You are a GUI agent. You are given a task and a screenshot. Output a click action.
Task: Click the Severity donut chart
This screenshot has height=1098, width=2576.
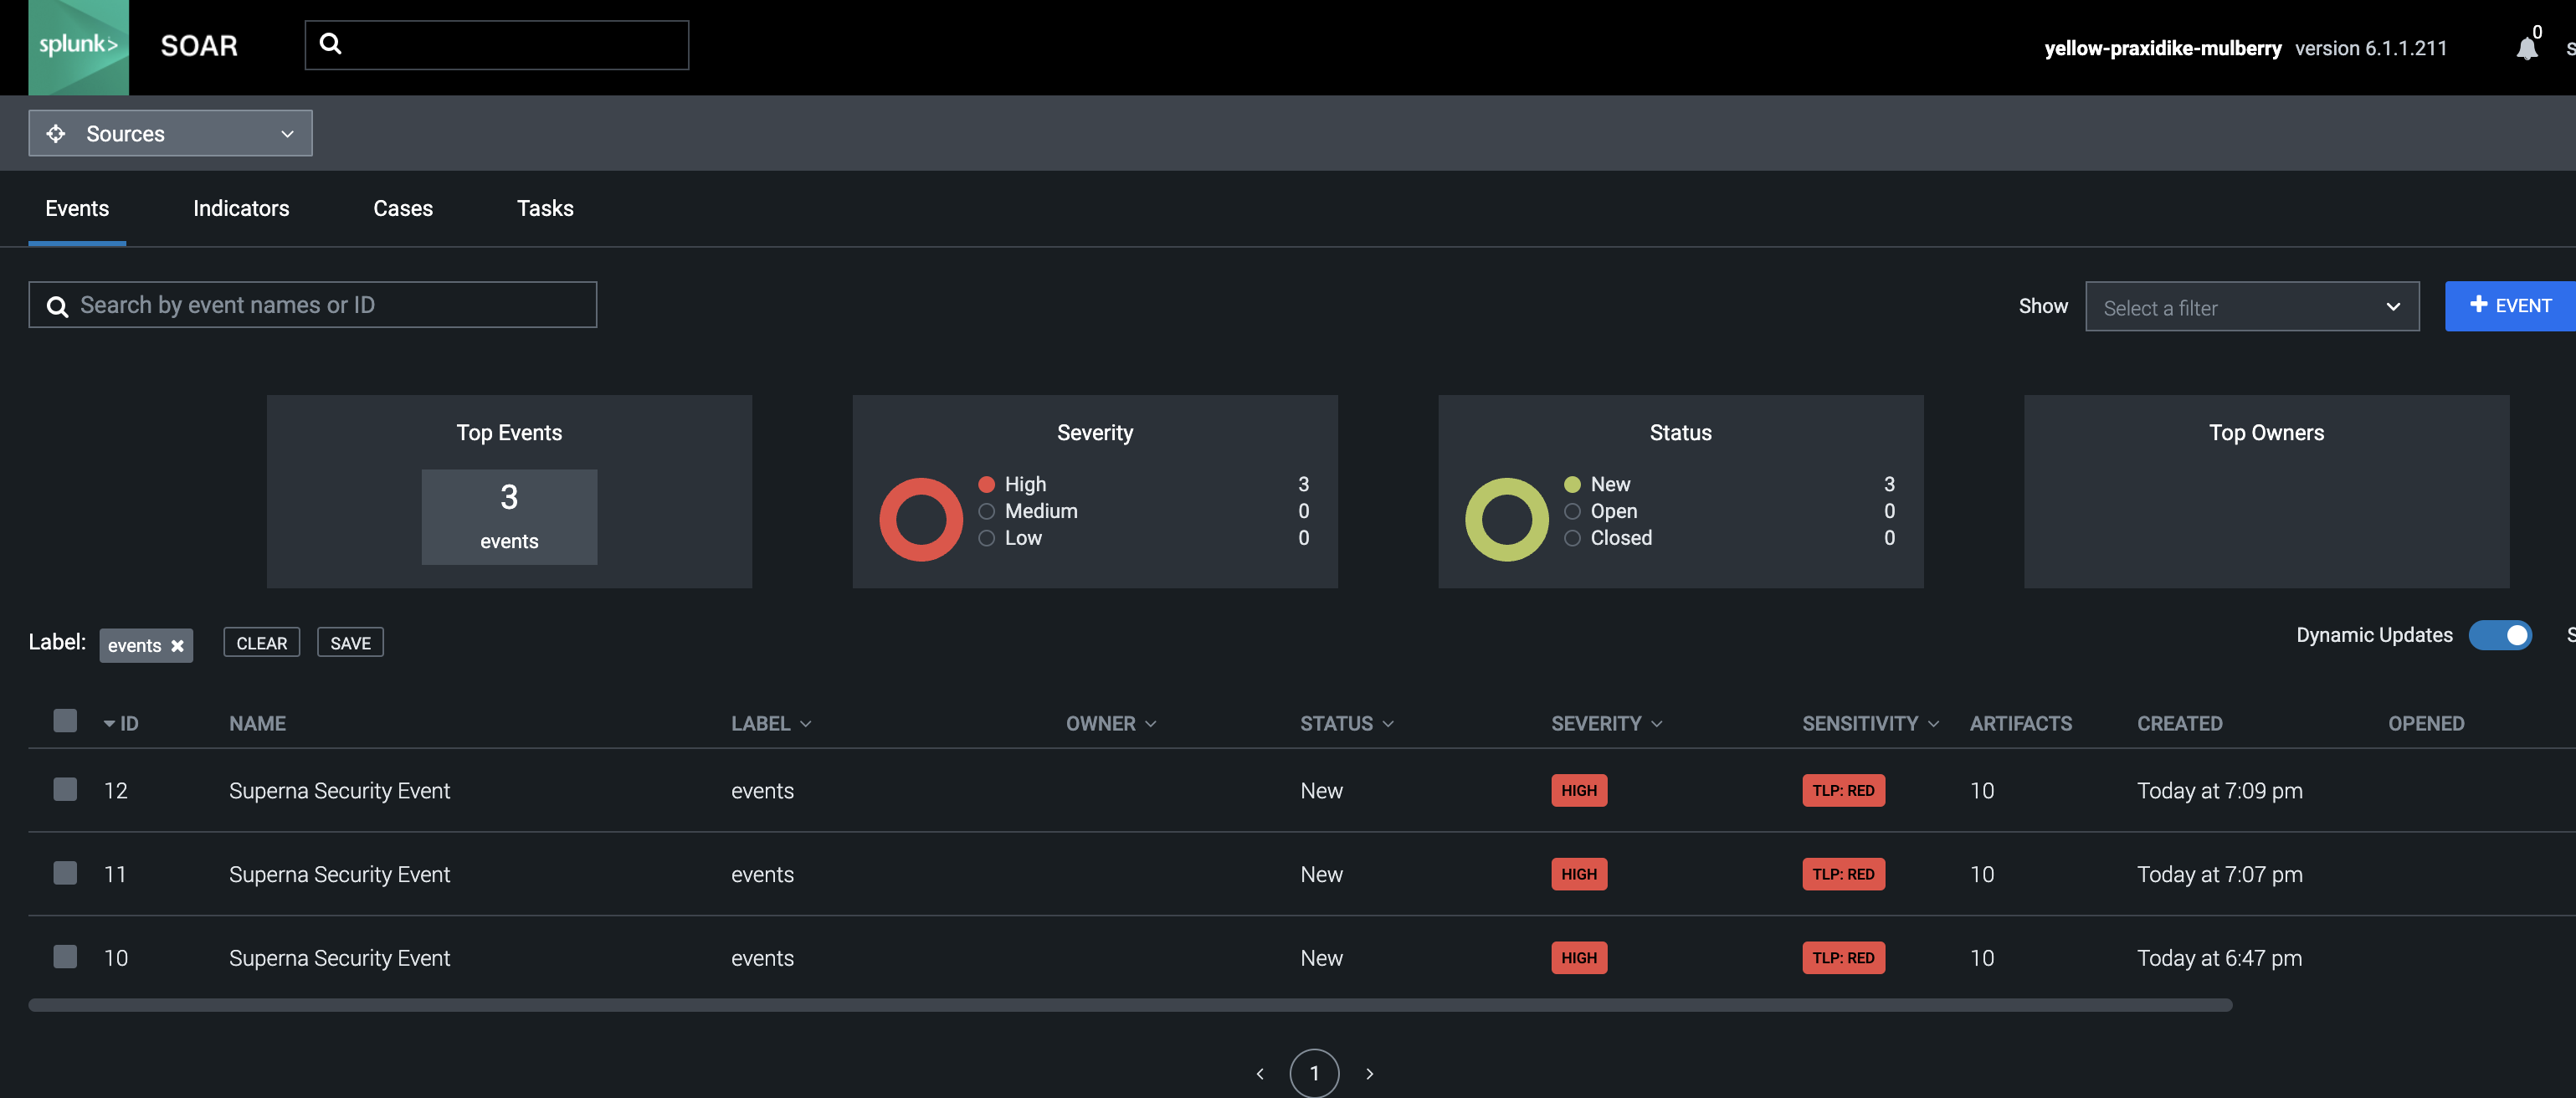pyautogui.click(x=920, y=518)
